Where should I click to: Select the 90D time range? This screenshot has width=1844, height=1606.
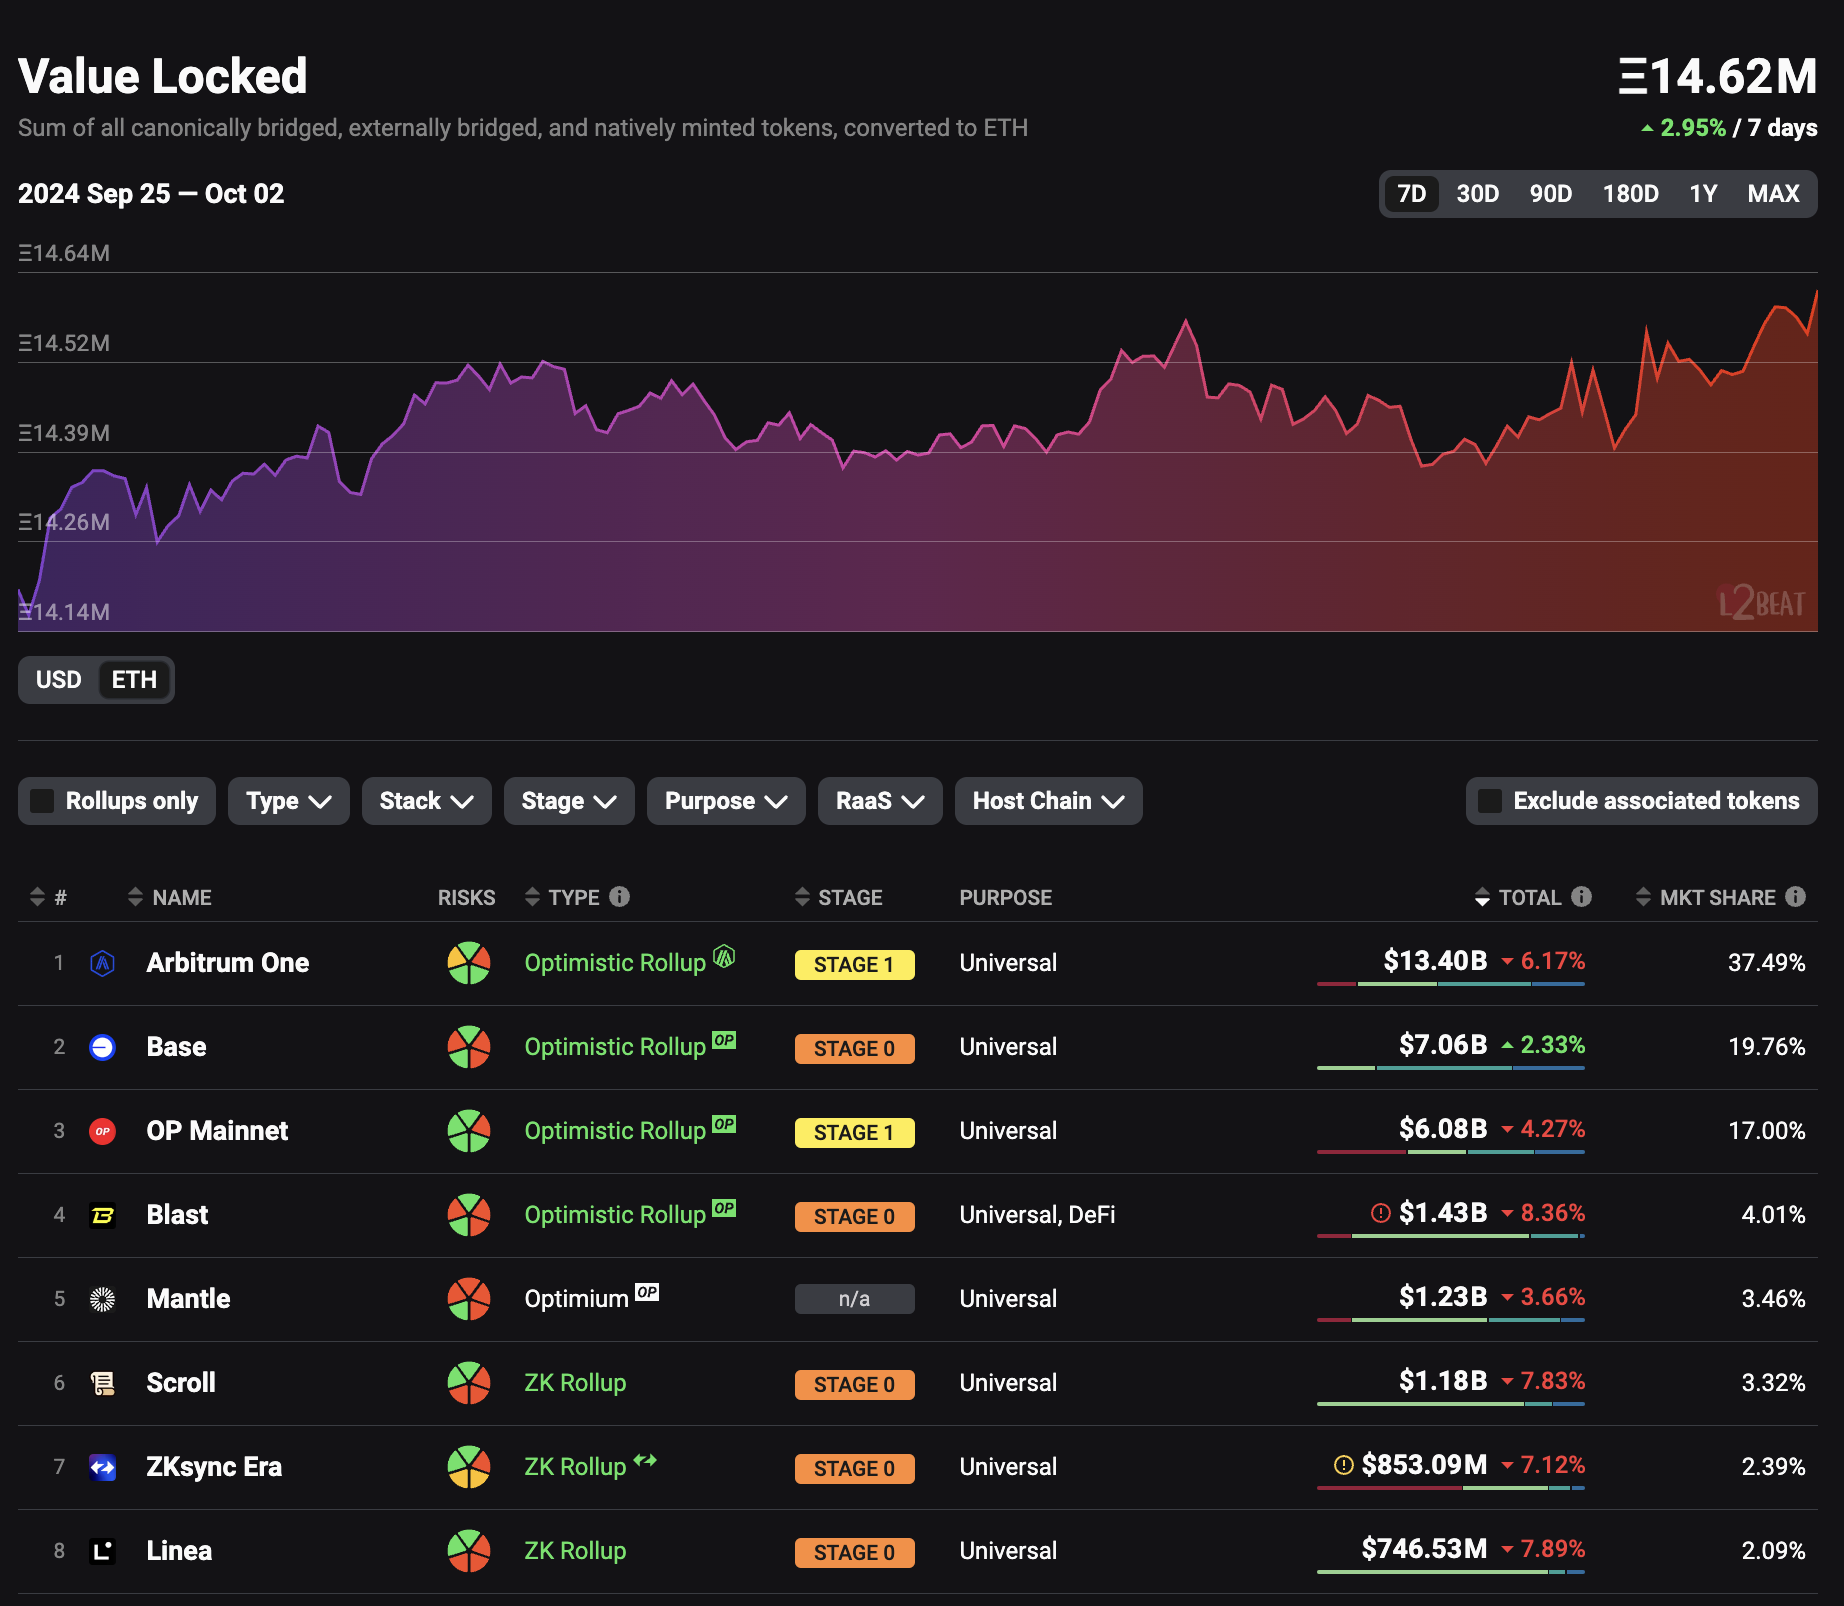1550,194
